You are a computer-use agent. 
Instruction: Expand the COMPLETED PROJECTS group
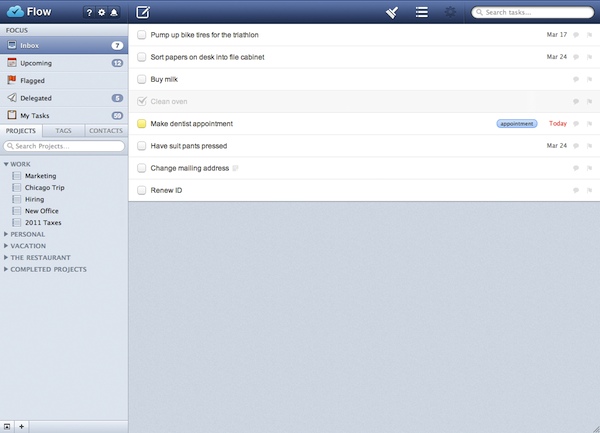point(6,269)
